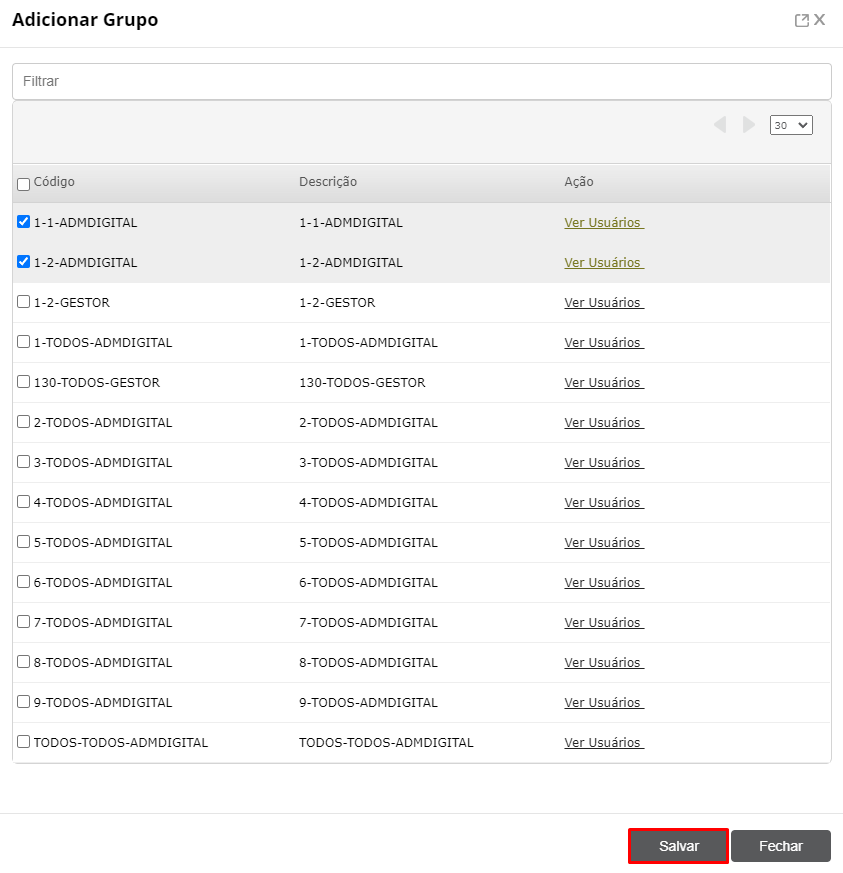Click Ver Usuários in 6-TODOS-ADMDIGITAL row
Viewport: 843px width, 873px height.
(x=604, y=583)
